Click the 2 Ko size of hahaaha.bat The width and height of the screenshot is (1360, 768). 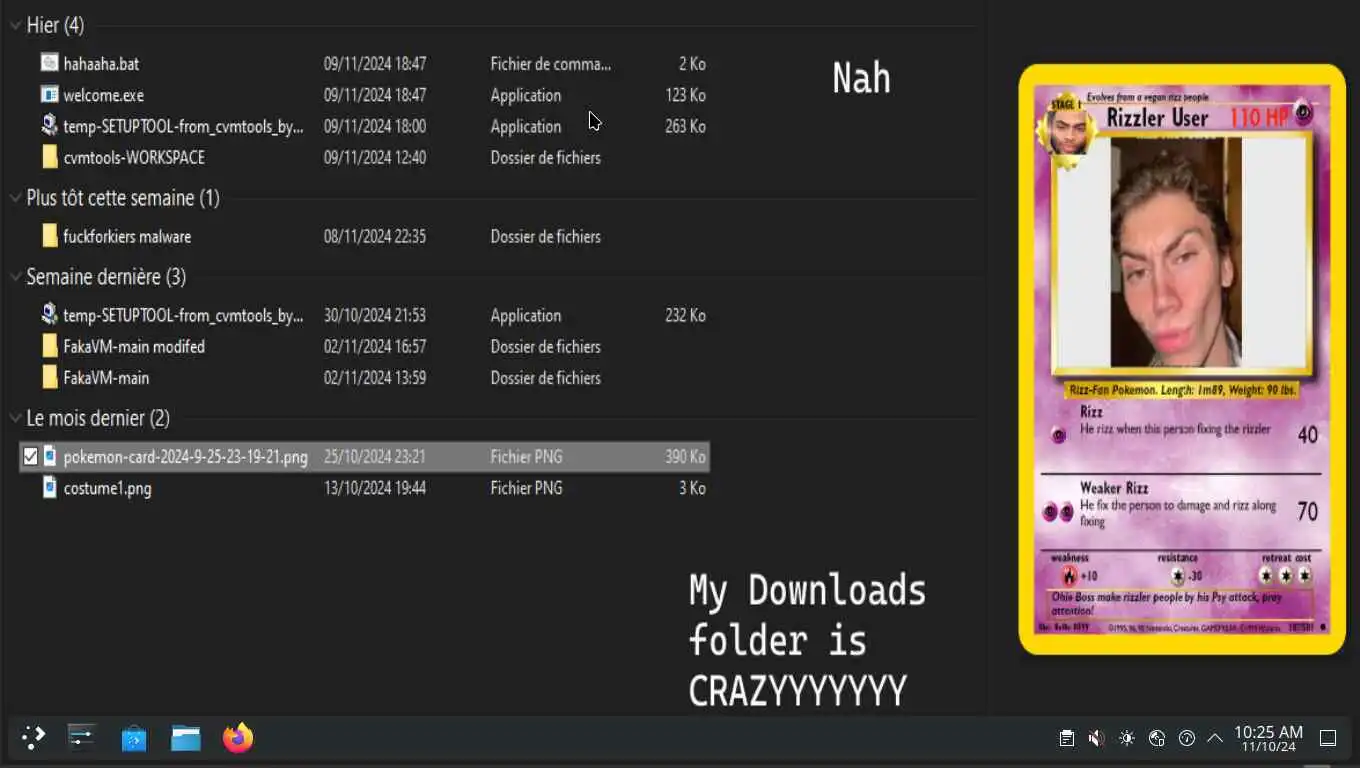coord(692,64)
